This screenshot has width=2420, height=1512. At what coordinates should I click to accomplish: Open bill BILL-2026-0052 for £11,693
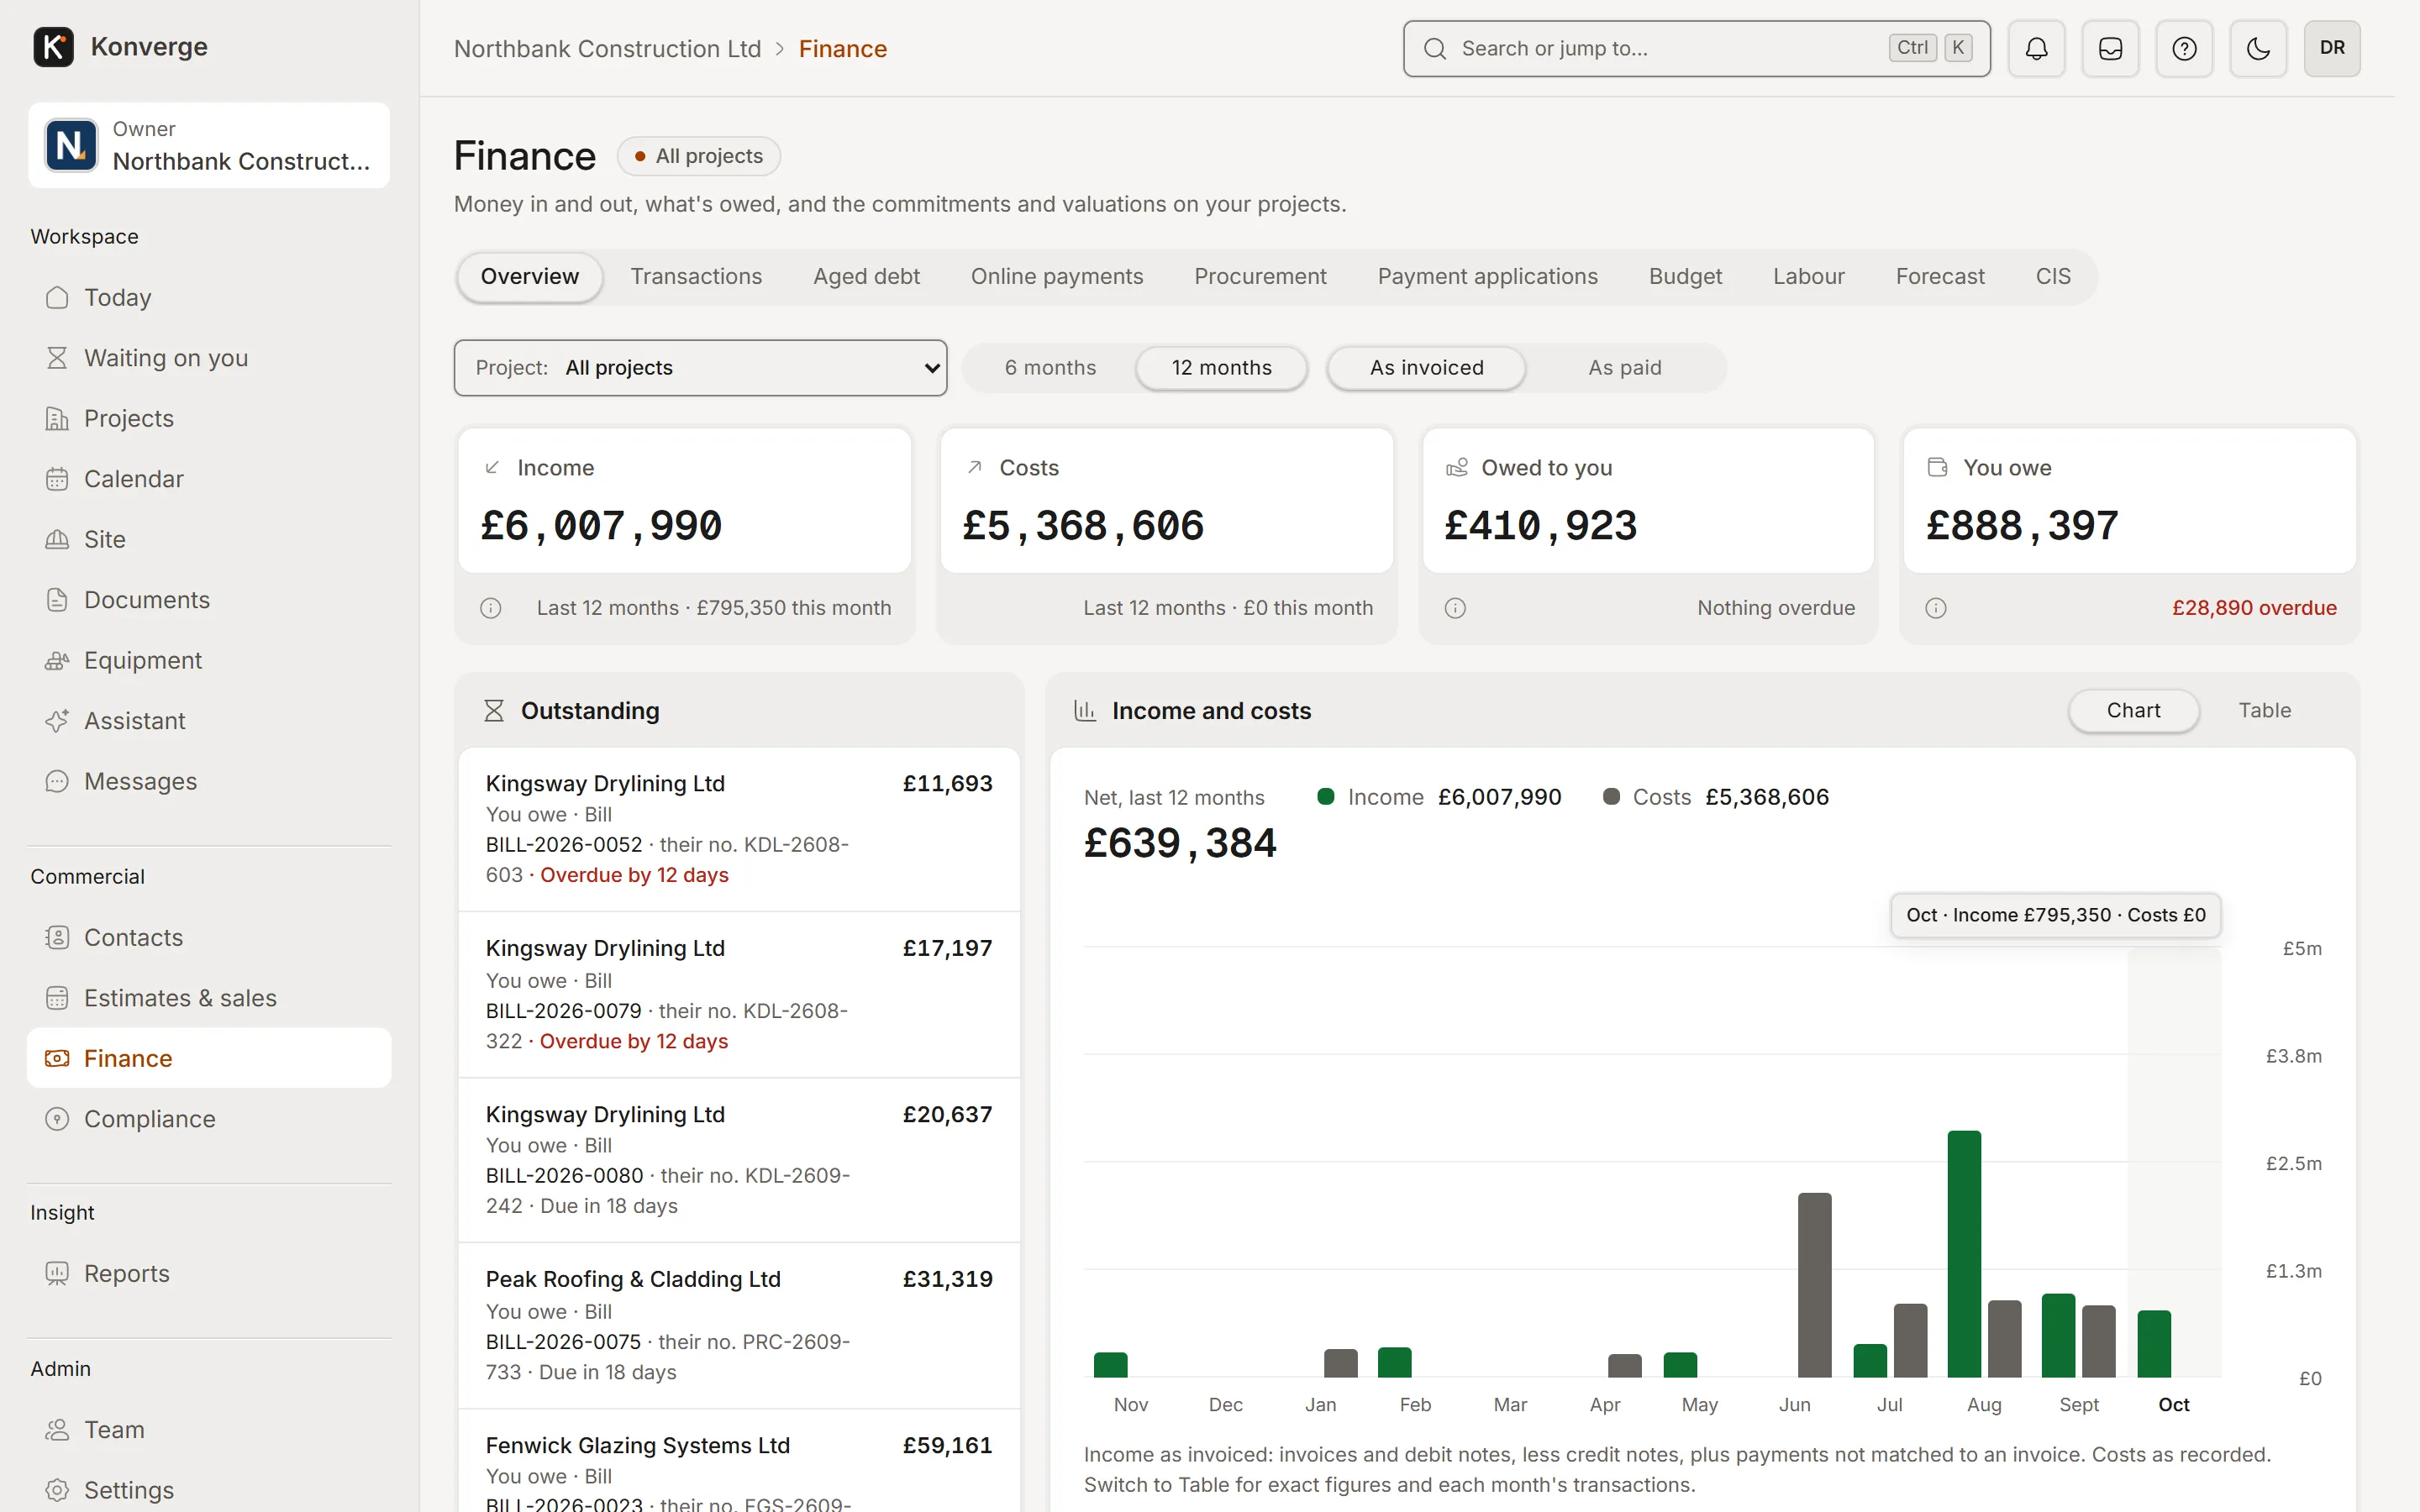[739, 829]
